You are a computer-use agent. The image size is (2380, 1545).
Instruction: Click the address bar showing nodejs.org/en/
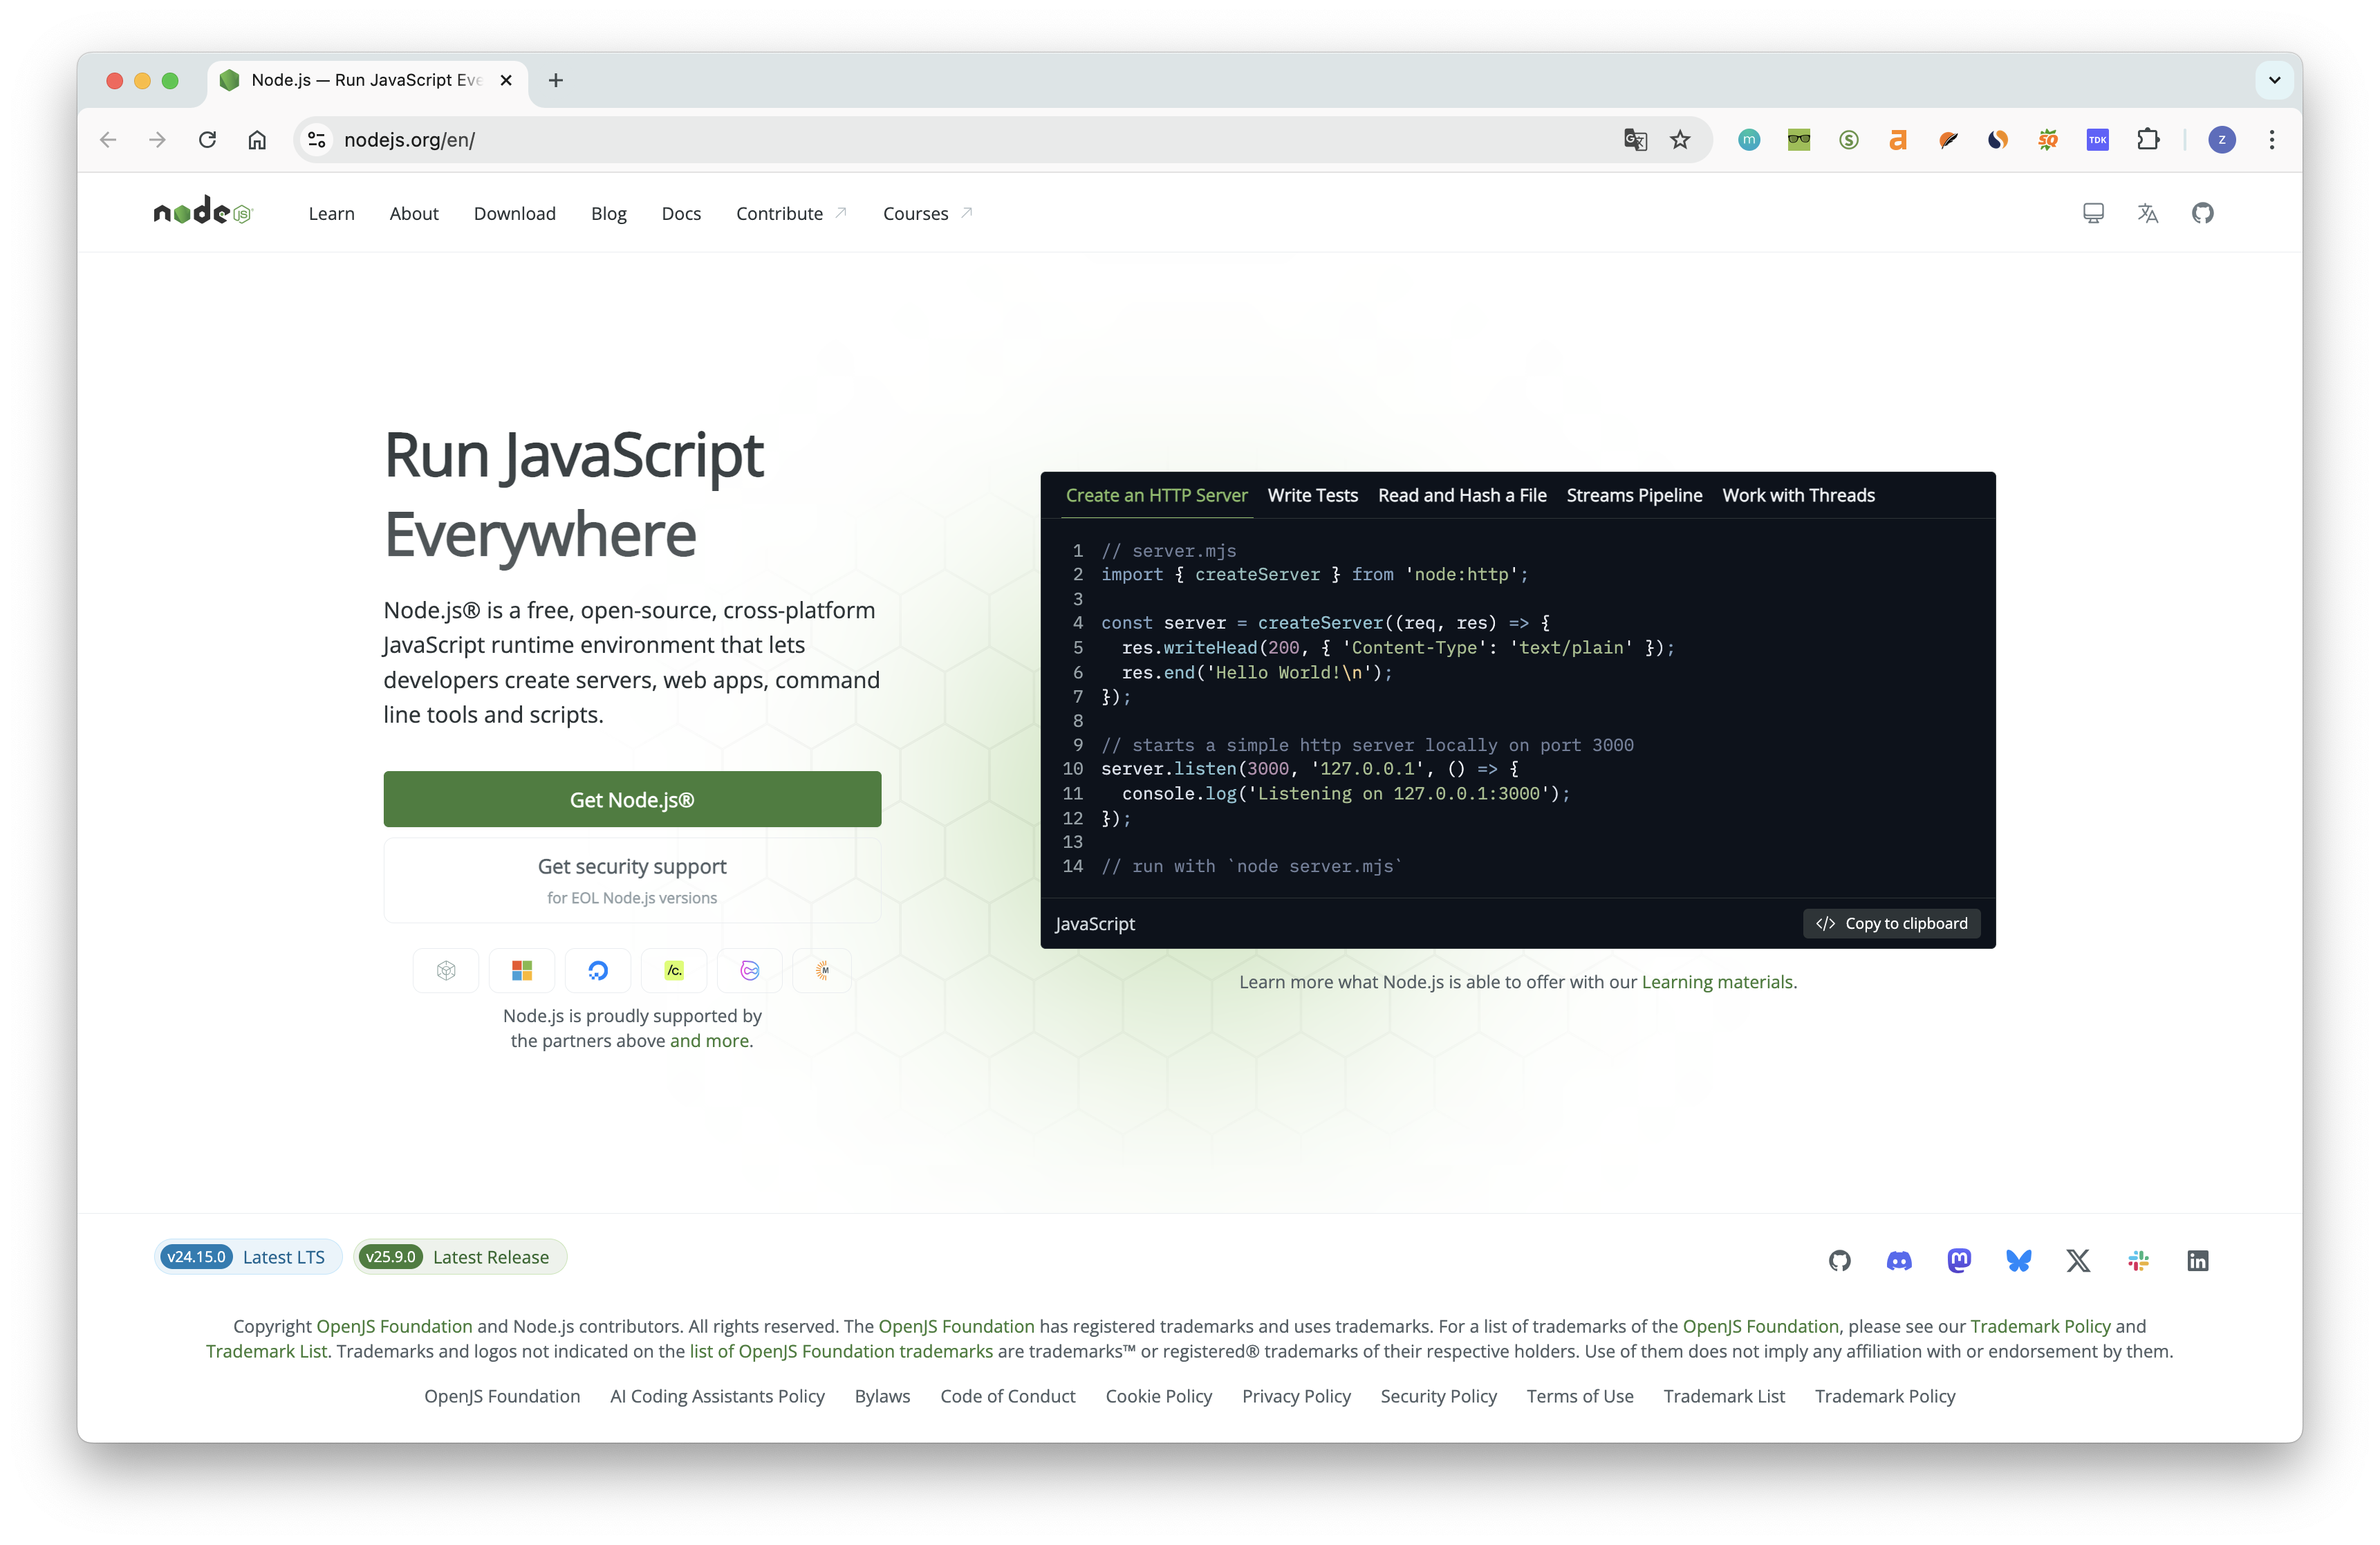click(x=900, y=140)
